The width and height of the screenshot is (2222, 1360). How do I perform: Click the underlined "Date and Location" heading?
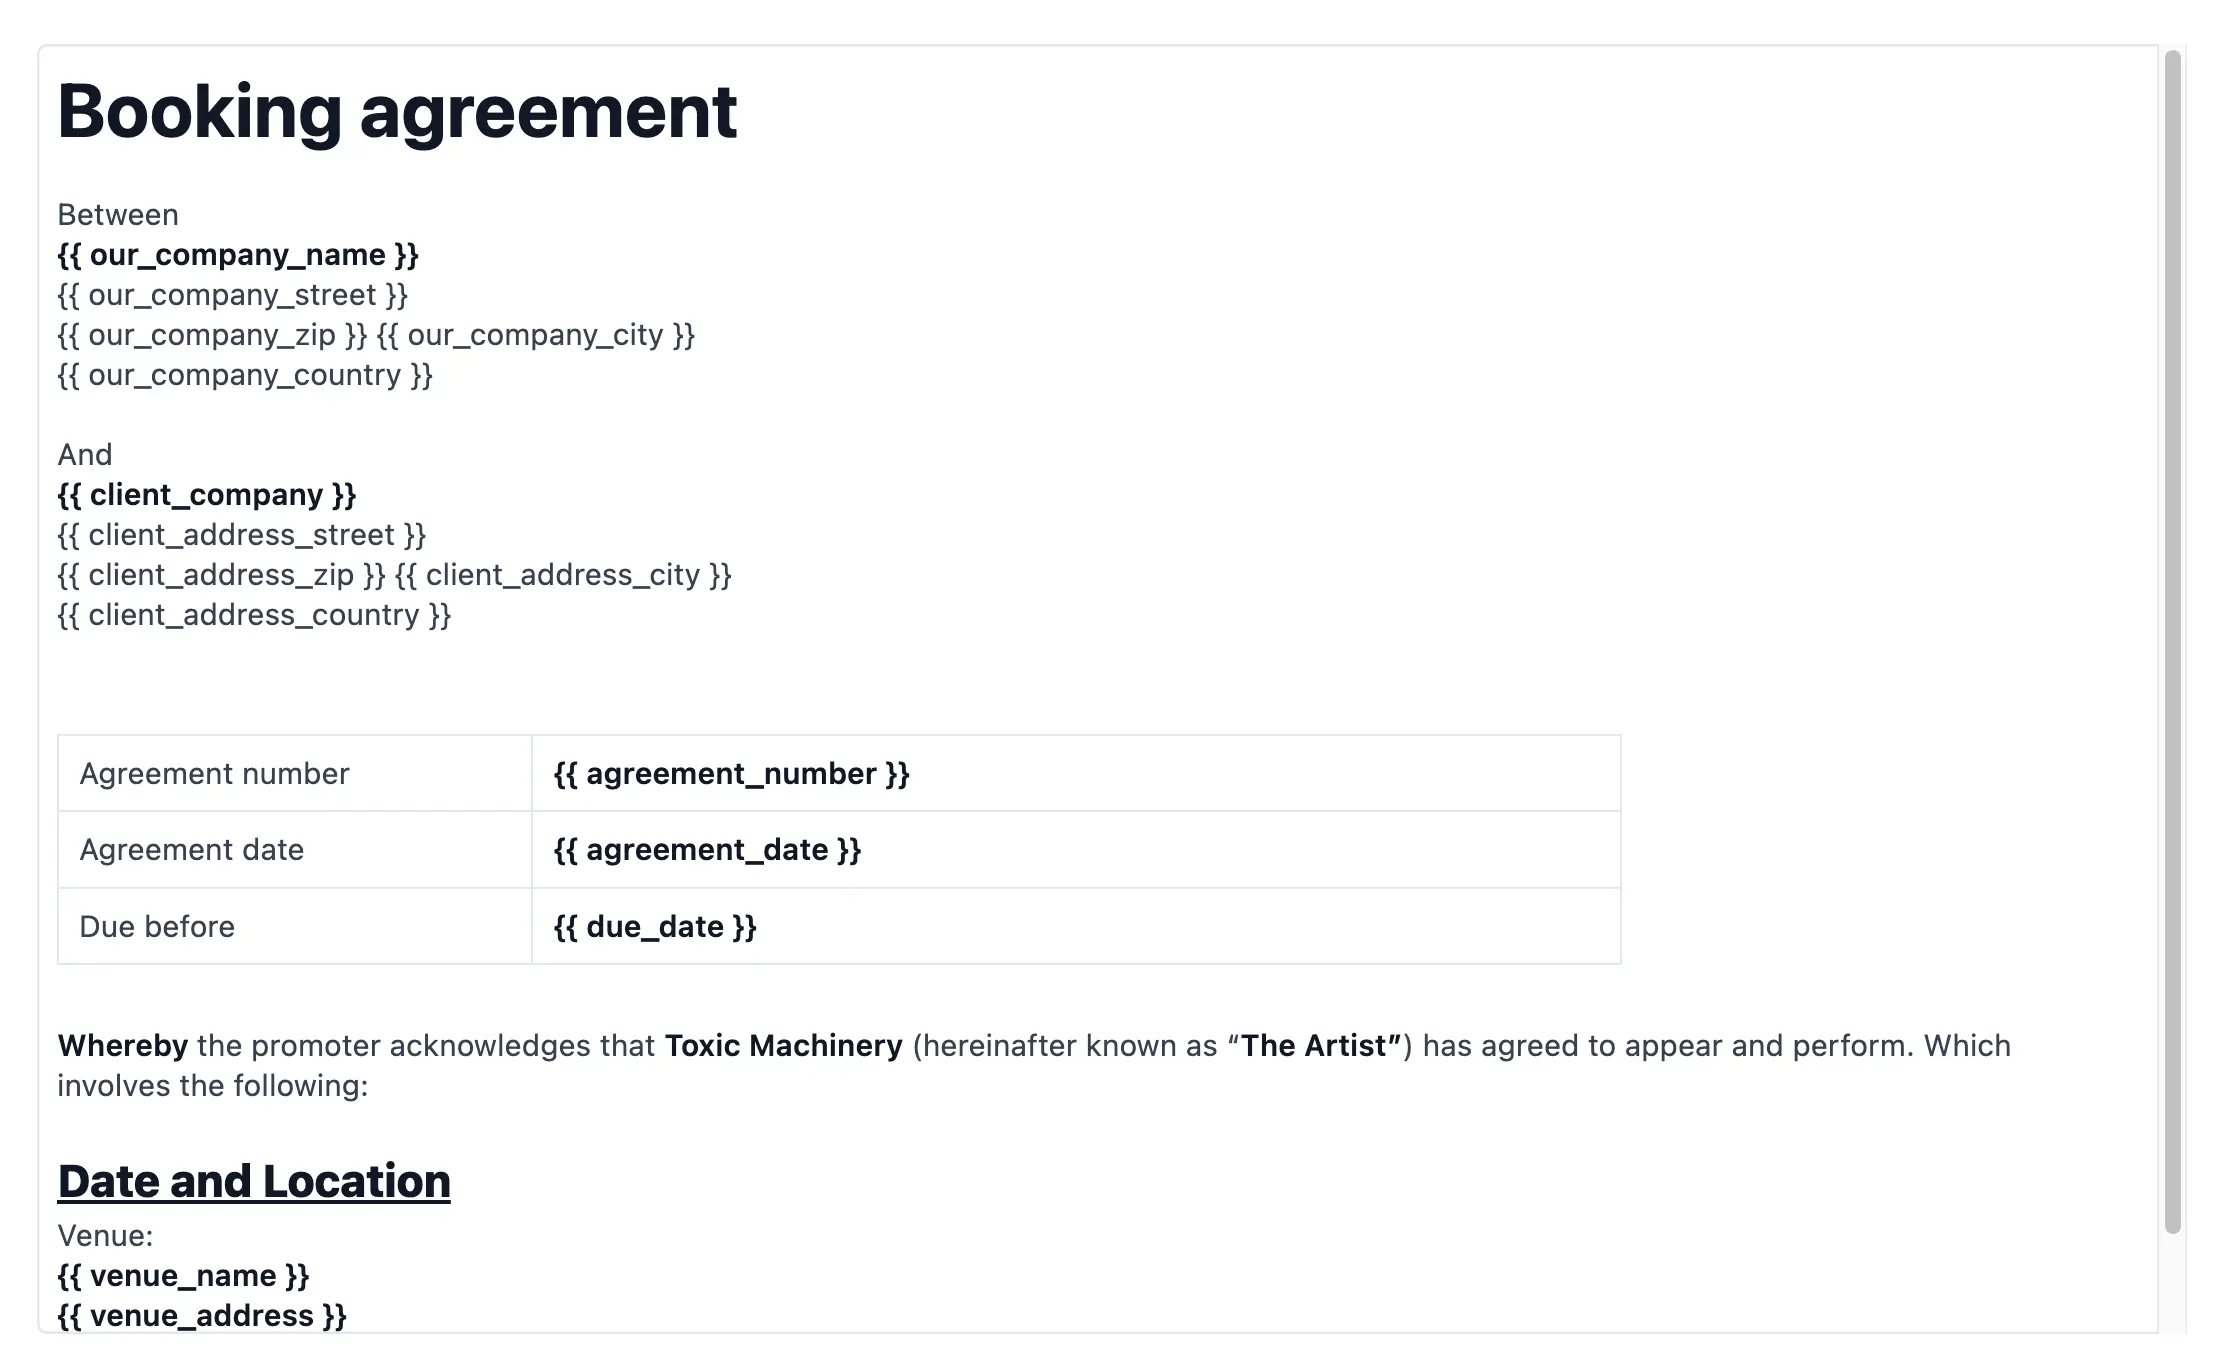254,1181
